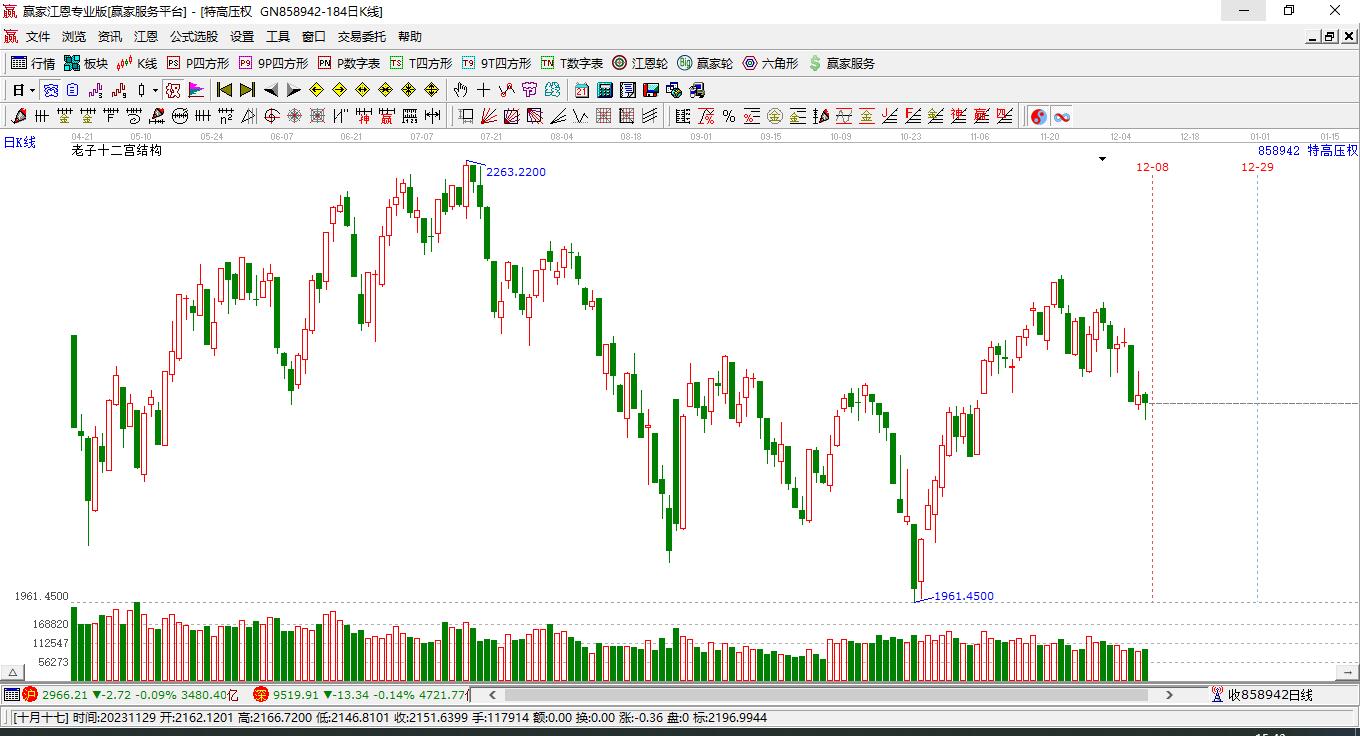Image resolution: width=1360 pixels, height=736 pixels.
Task: Click the 老子十二宫结构 indicator title
Action: point(117,150)
